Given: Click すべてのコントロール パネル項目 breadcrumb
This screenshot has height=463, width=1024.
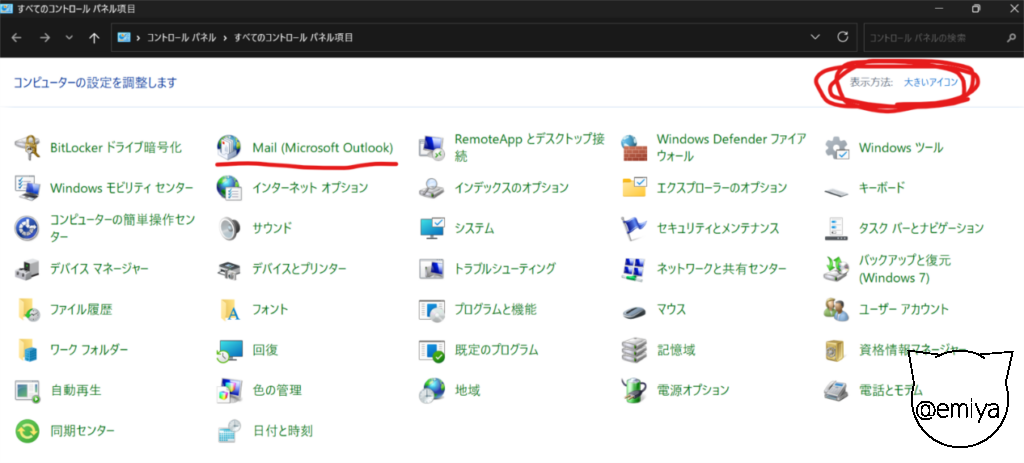Looking at the screenshot, I should [293, 37].
